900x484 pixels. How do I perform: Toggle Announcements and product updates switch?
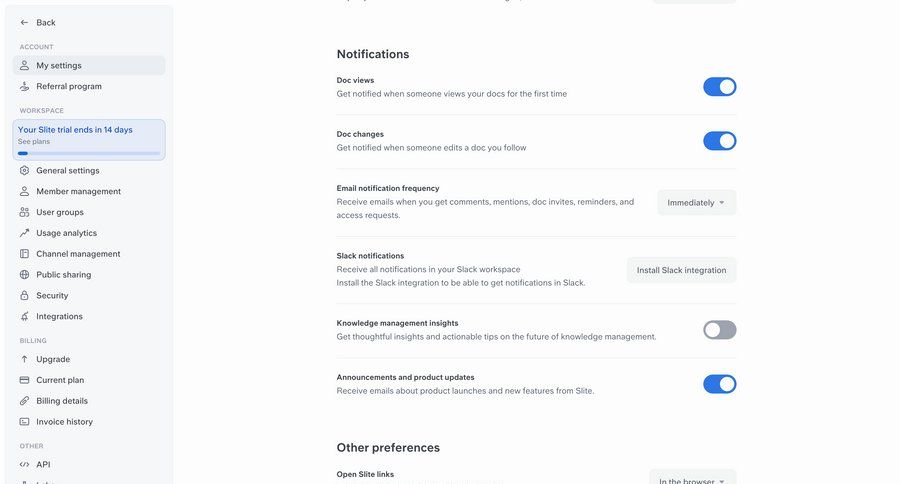[x=719, y=384]
